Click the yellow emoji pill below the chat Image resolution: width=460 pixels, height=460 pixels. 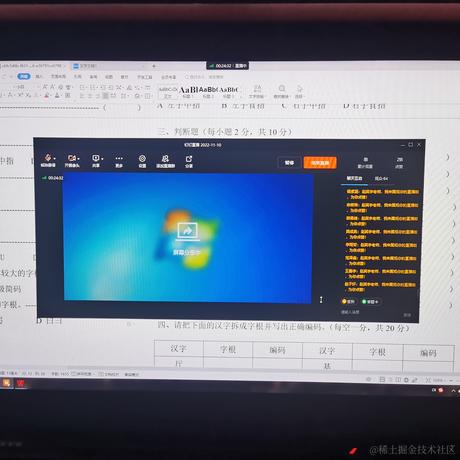point(348,301)
